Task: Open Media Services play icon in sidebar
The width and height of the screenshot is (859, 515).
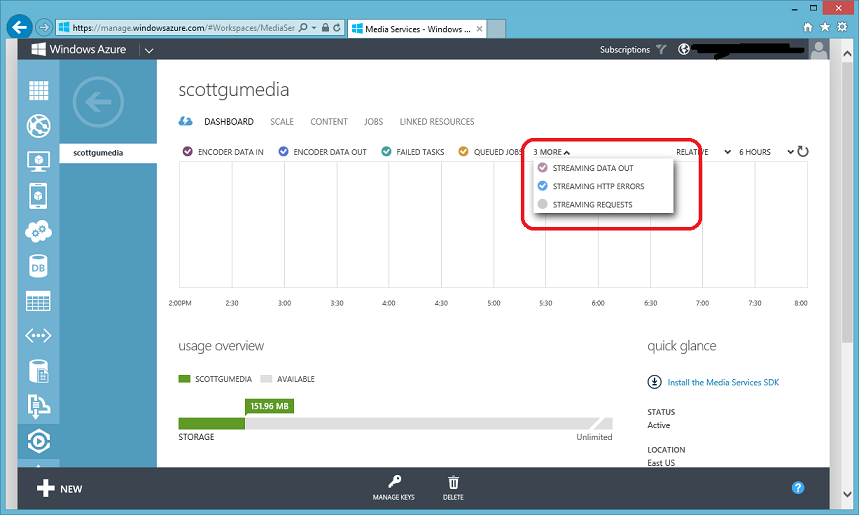Action: coord(38,441)
